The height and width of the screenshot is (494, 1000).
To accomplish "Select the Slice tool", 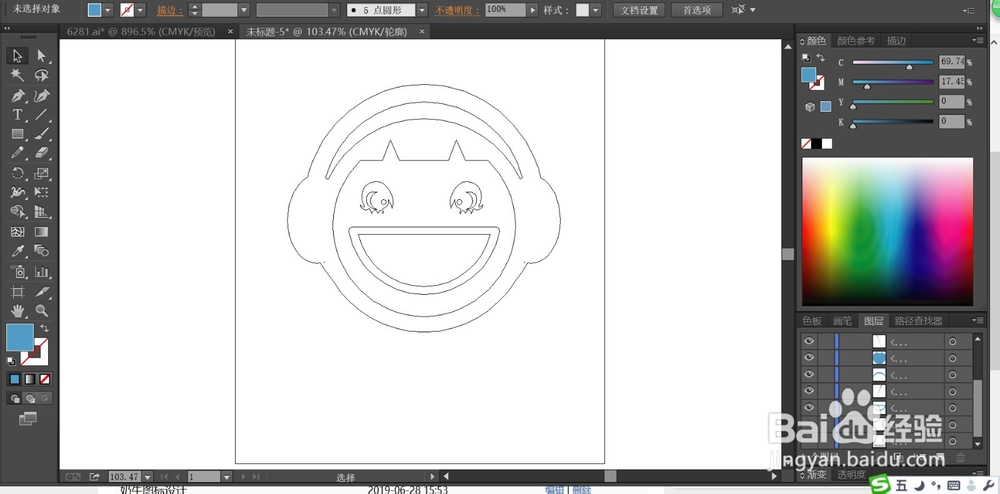I will point(41,292).
